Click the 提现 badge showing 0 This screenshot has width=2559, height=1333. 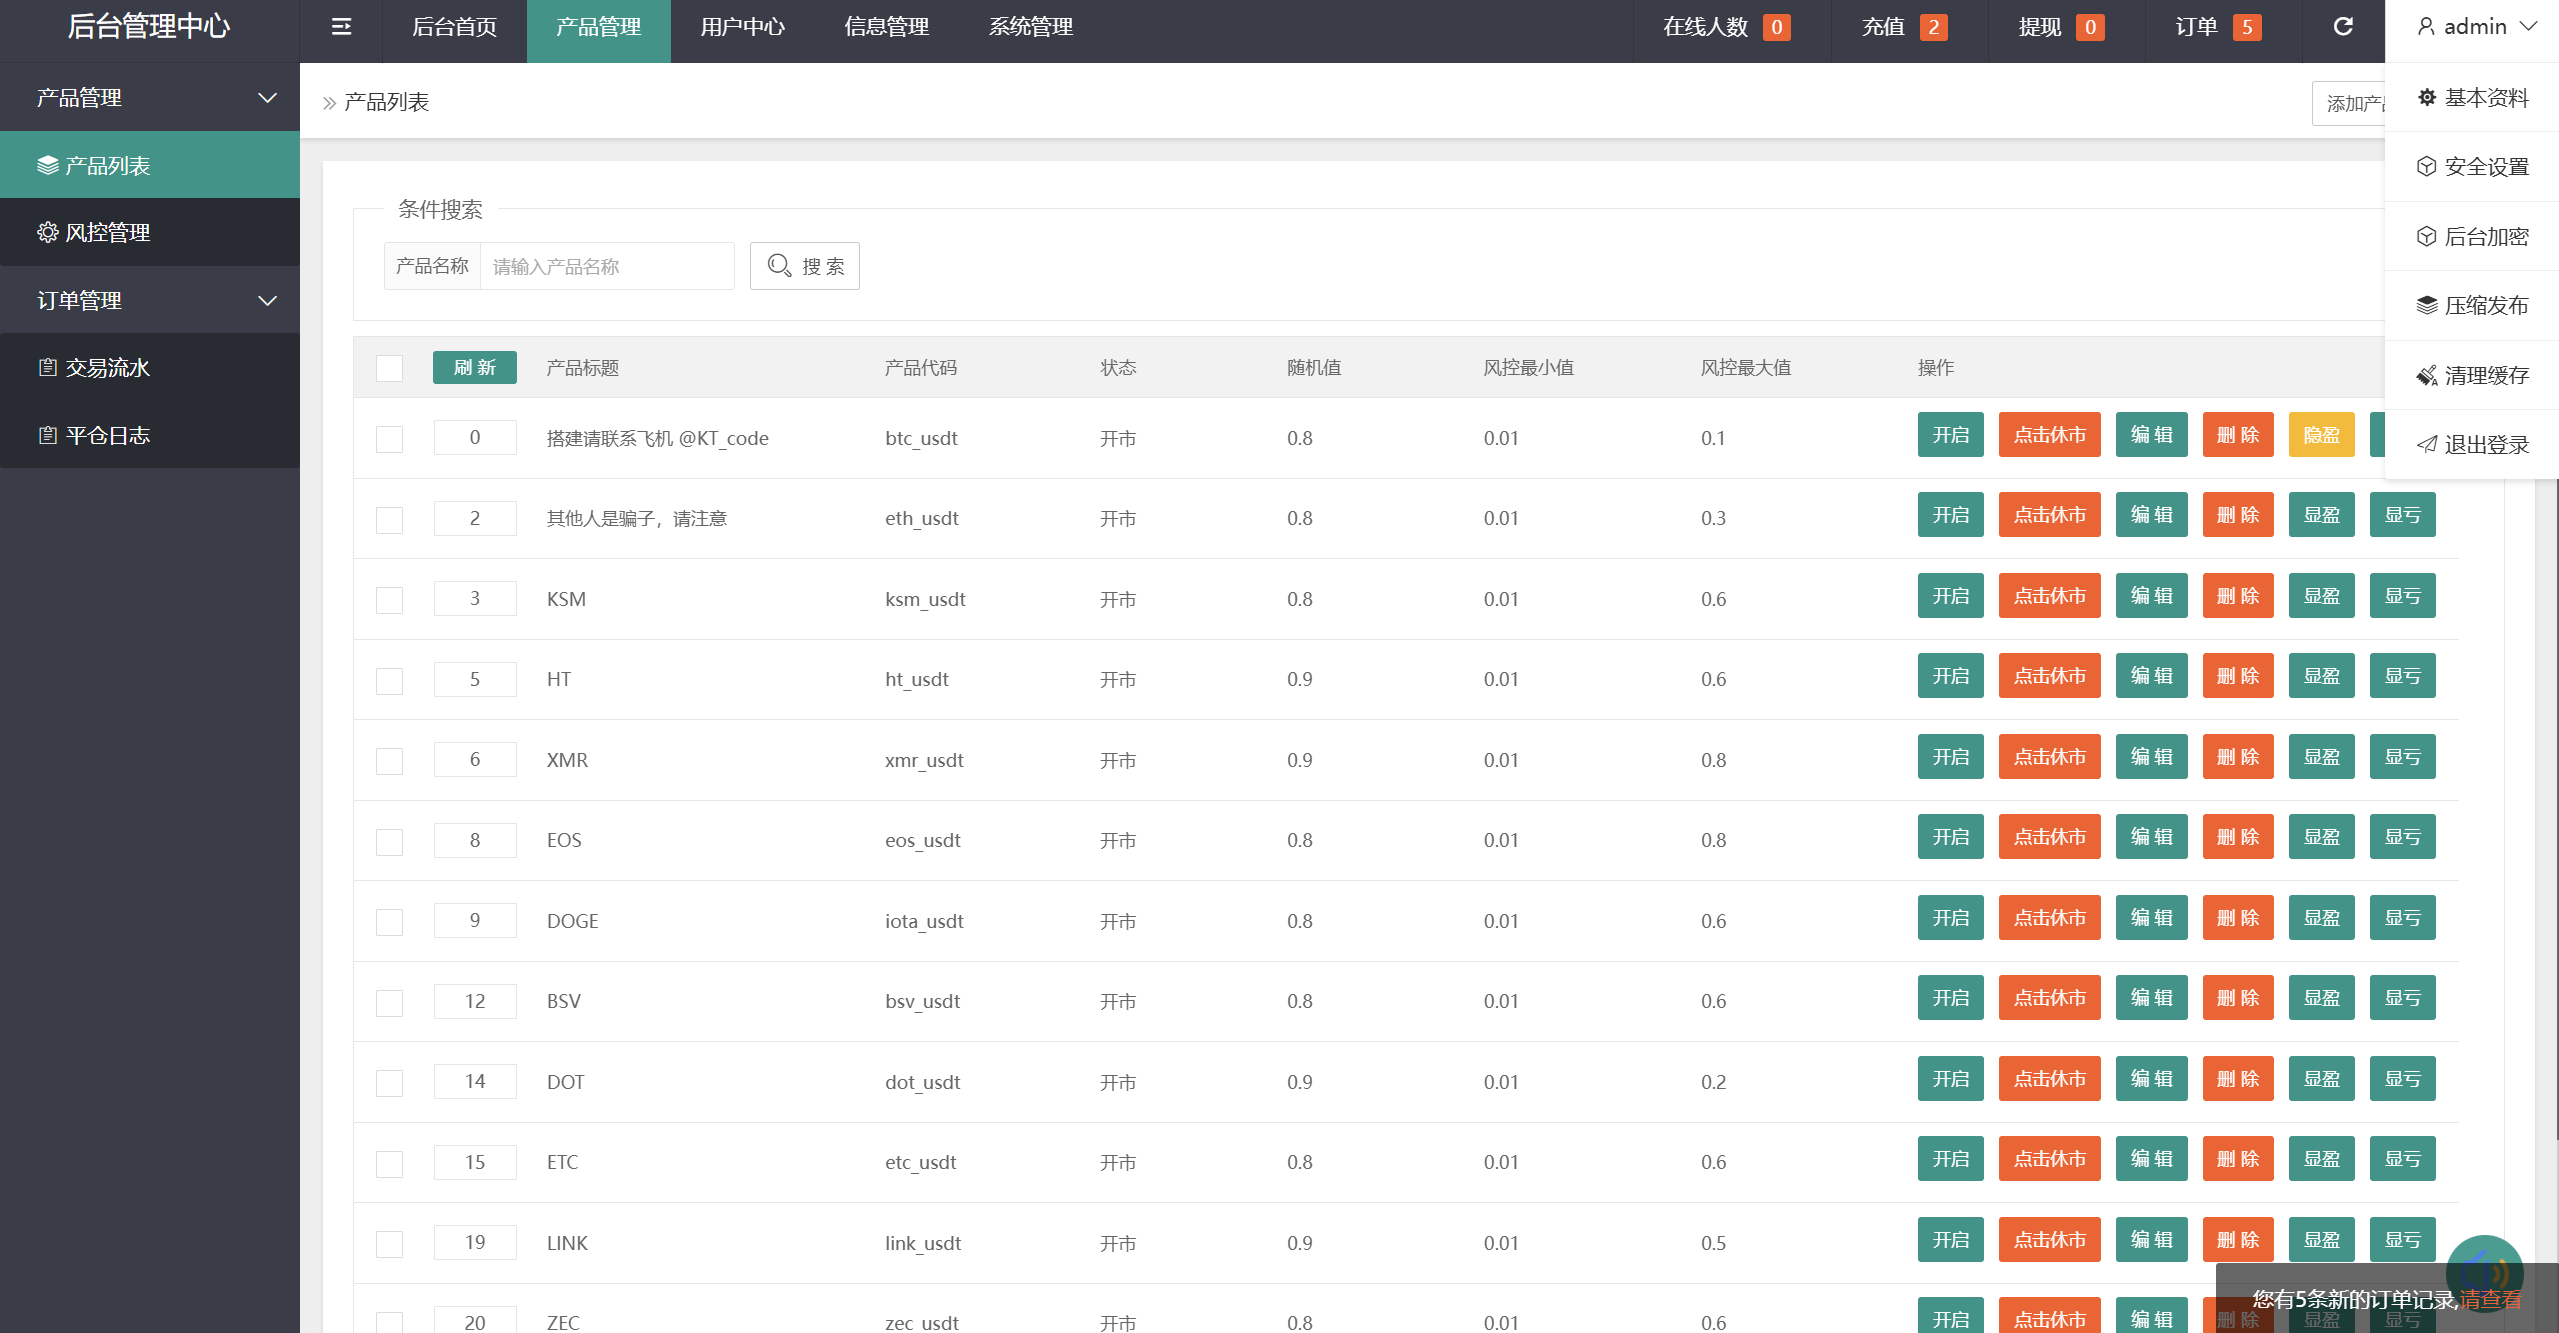point(2090,27)
